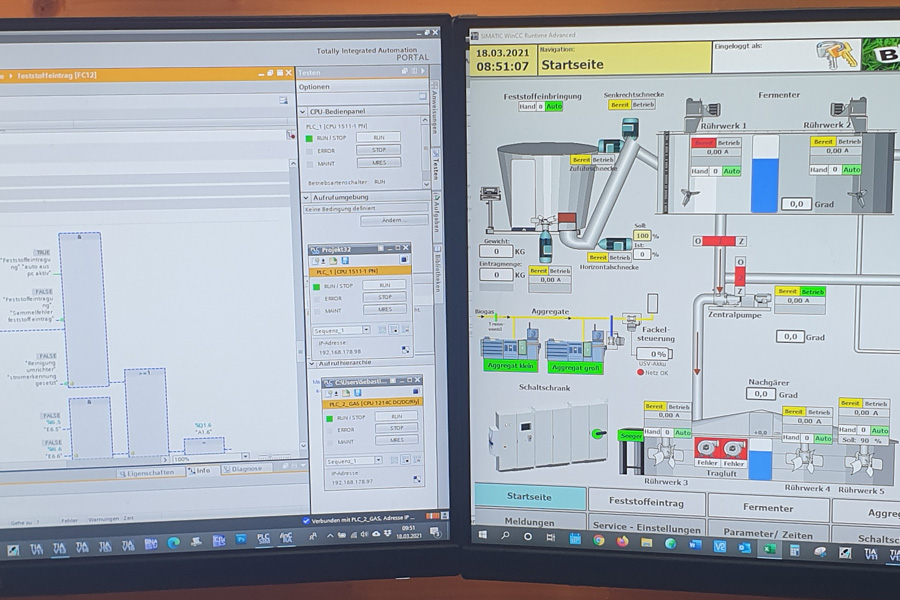This screenshot has width=900, height=600.
Task: Open Excel on right monitor taskbar
Action: point(769,549)
